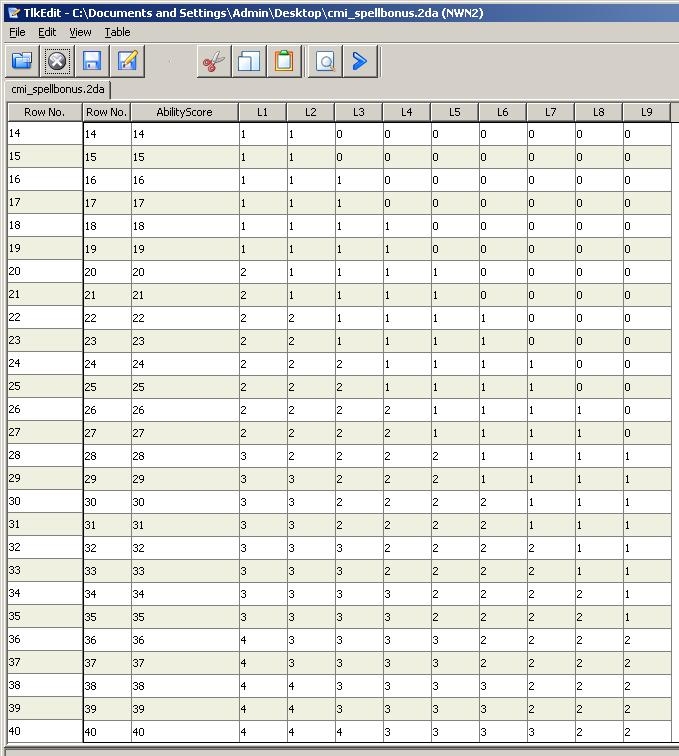This screenshot has width=679, height=756.
Task: Click the AbilityScore column header
Action: pyautogui.click(x=184, y=112)
